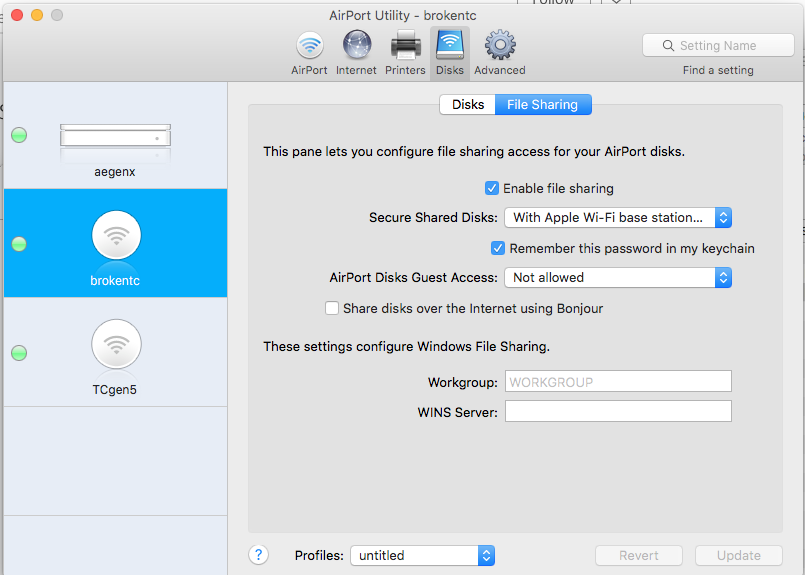The width and height of the screenshot is (805, 575).
Task: Click green status light next to aegenx
Action: [x=19, y=135]
